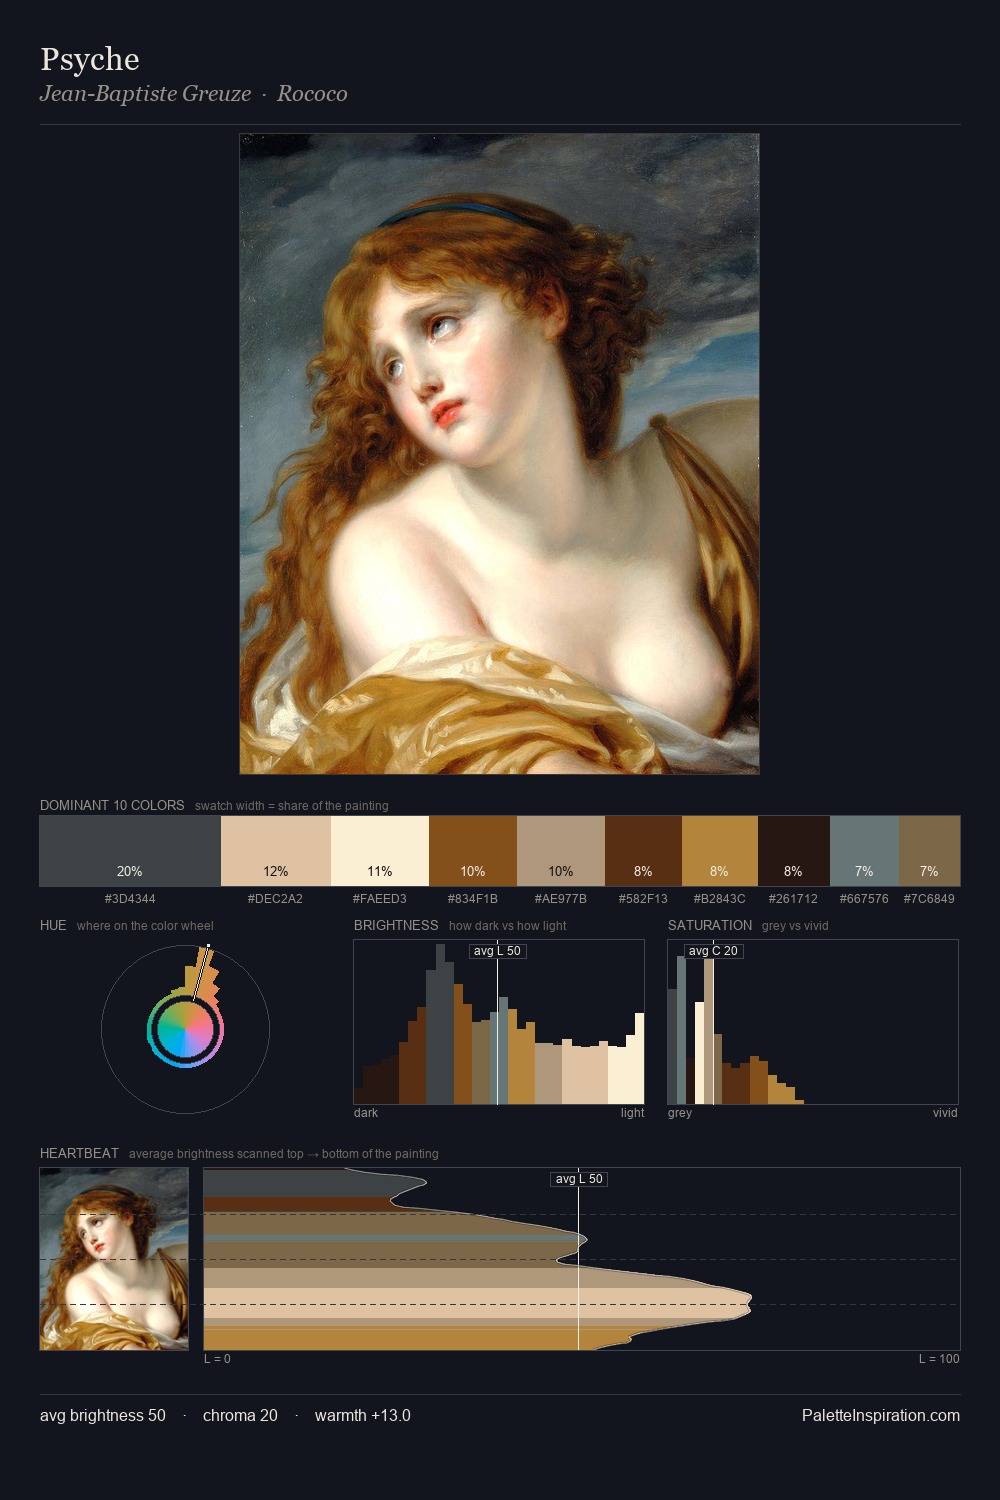Screen dimensions: 1000x1500
Task: Click the 'Psyche' title
Action: click(90, 59)
